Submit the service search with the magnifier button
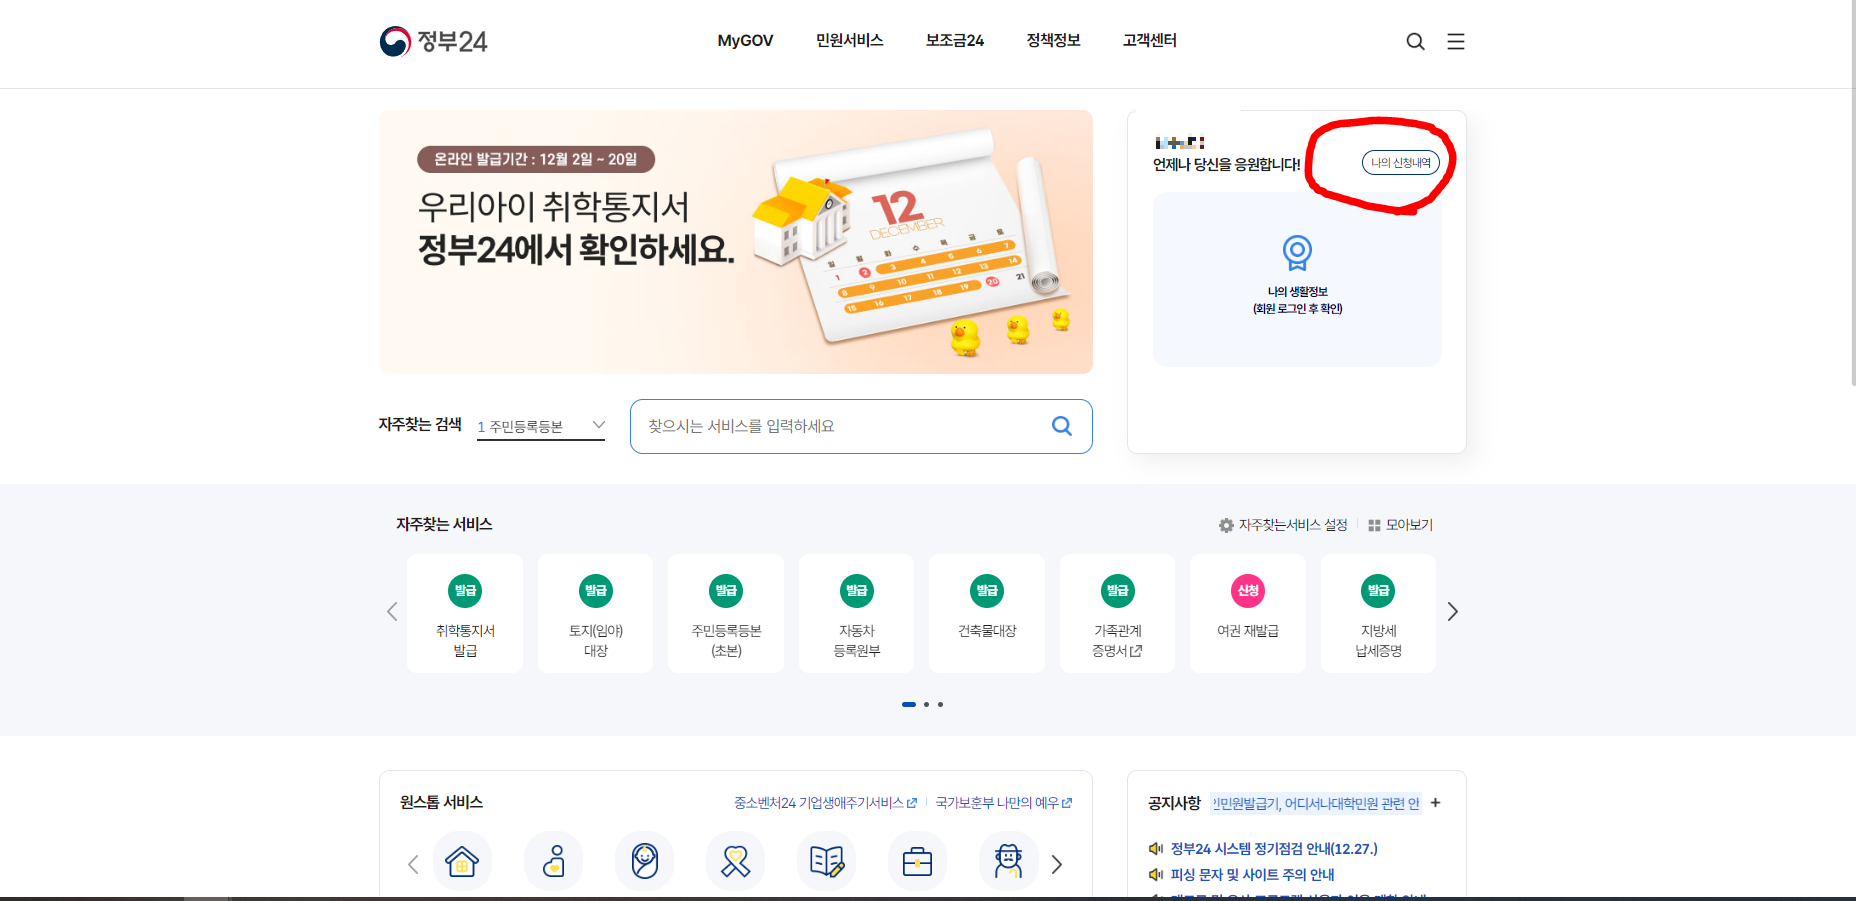Image resolution: width=1856 pixels, height=901 pixels. 1062,426
